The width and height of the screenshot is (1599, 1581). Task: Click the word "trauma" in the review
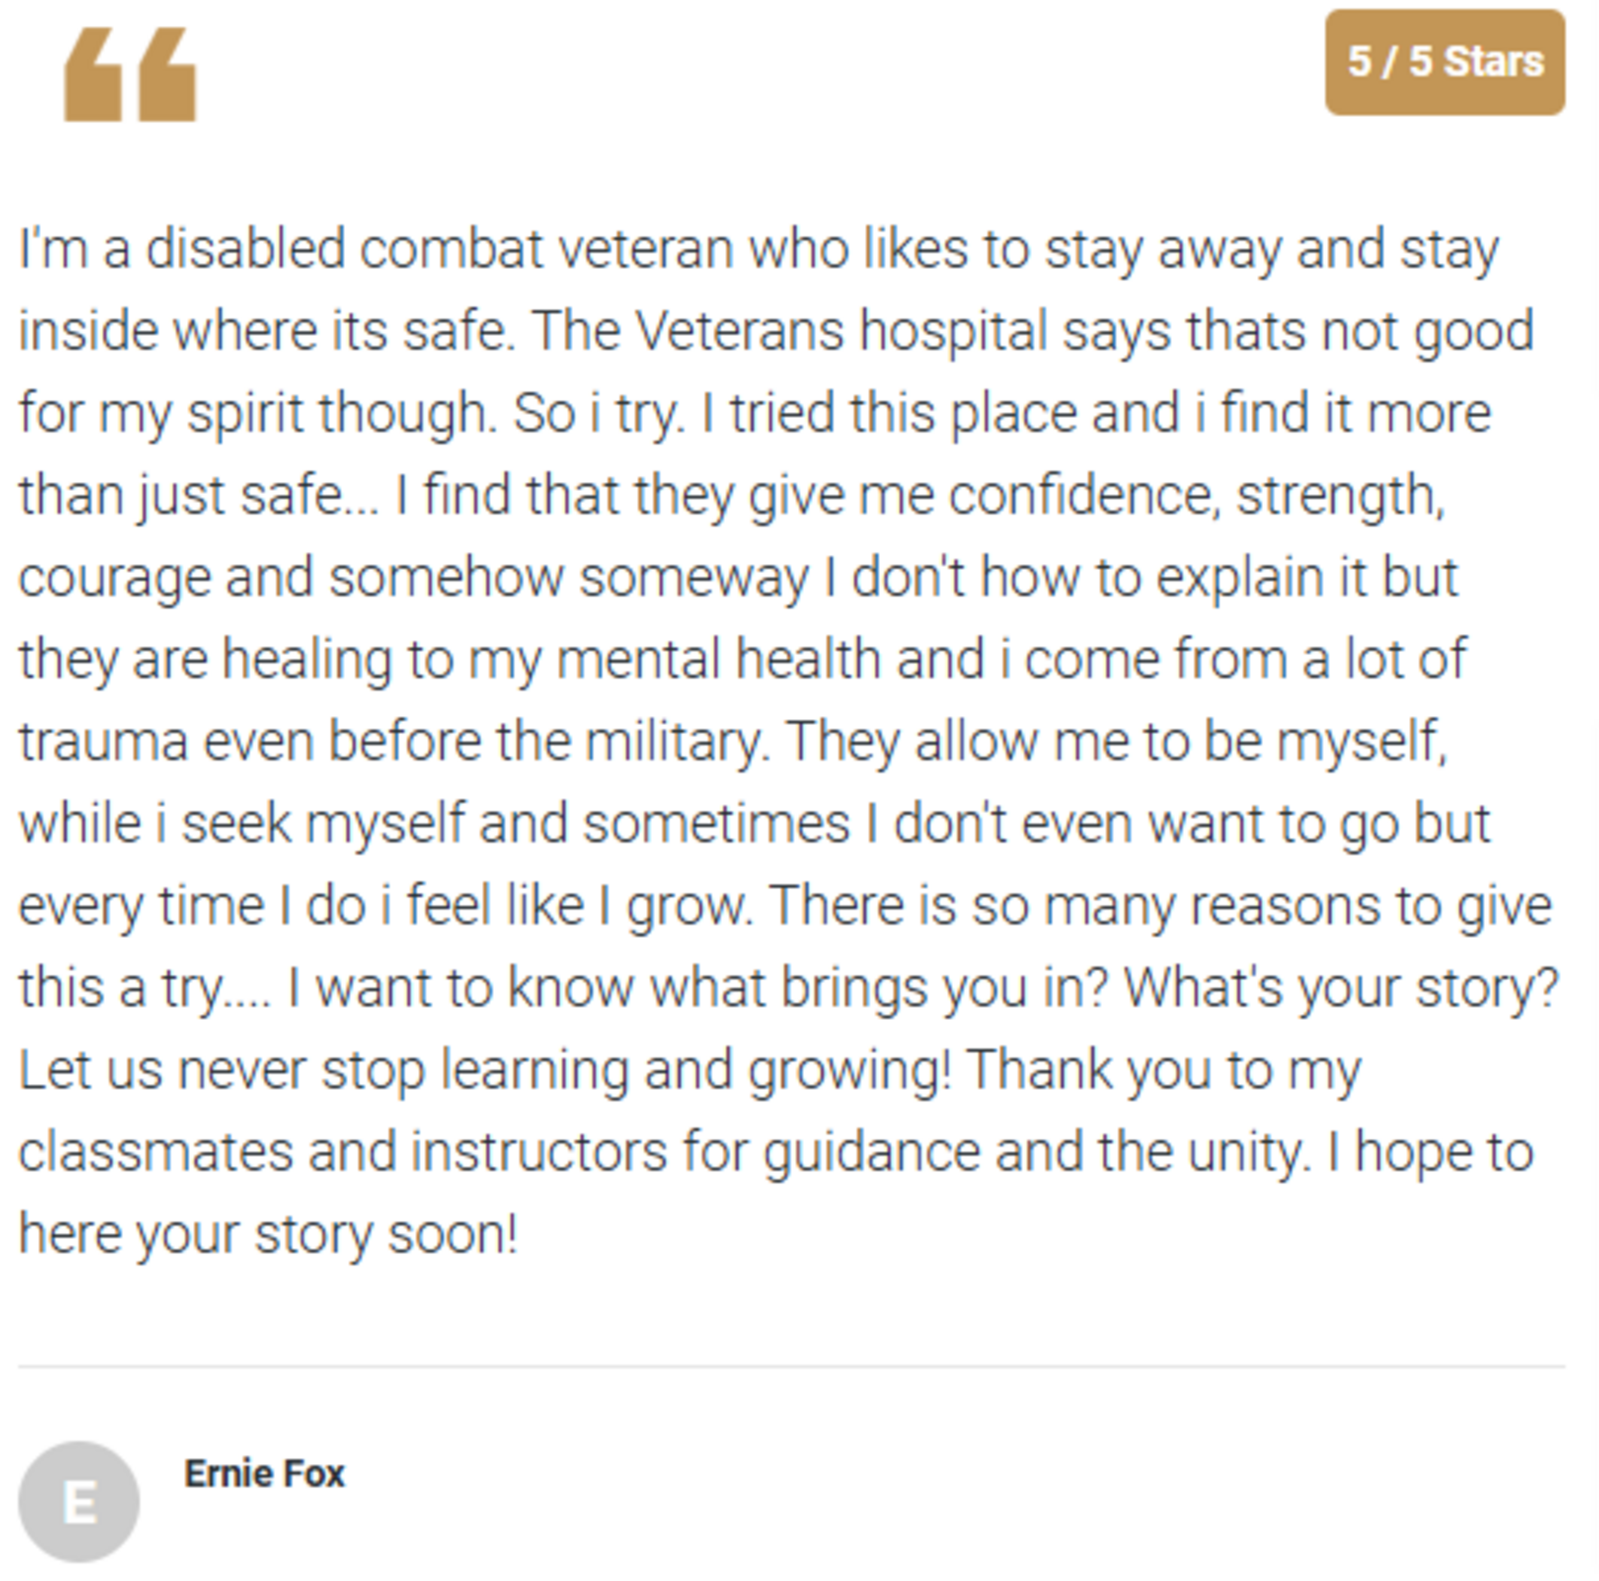pyautogui.click(x=103, y=742)
